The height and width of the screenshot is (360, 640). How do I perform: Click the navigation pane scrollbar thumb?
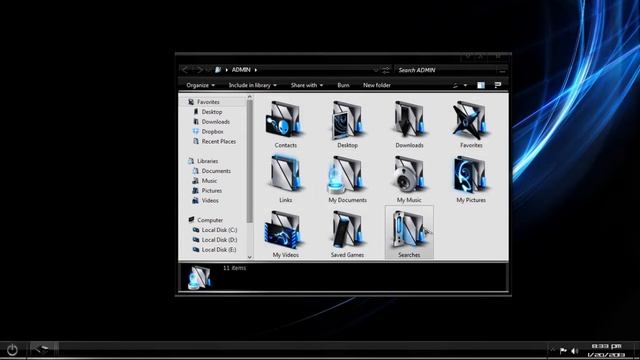coord(250,162)
